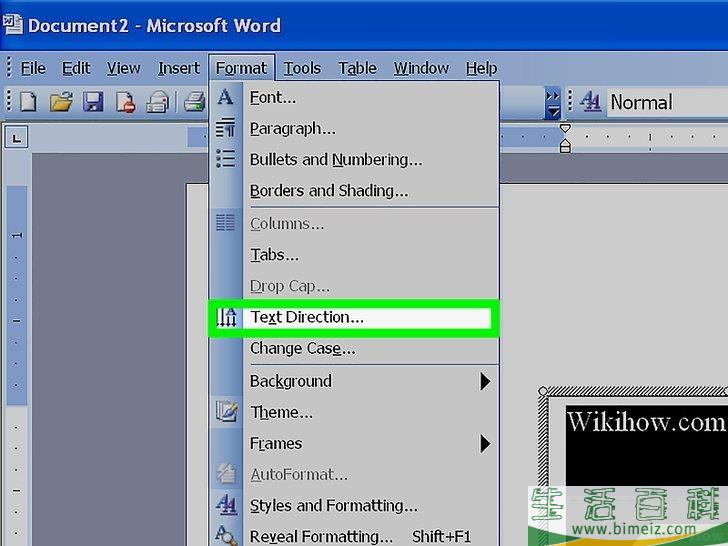Click the toolbar move handle beside File

[x=9, y=68]
